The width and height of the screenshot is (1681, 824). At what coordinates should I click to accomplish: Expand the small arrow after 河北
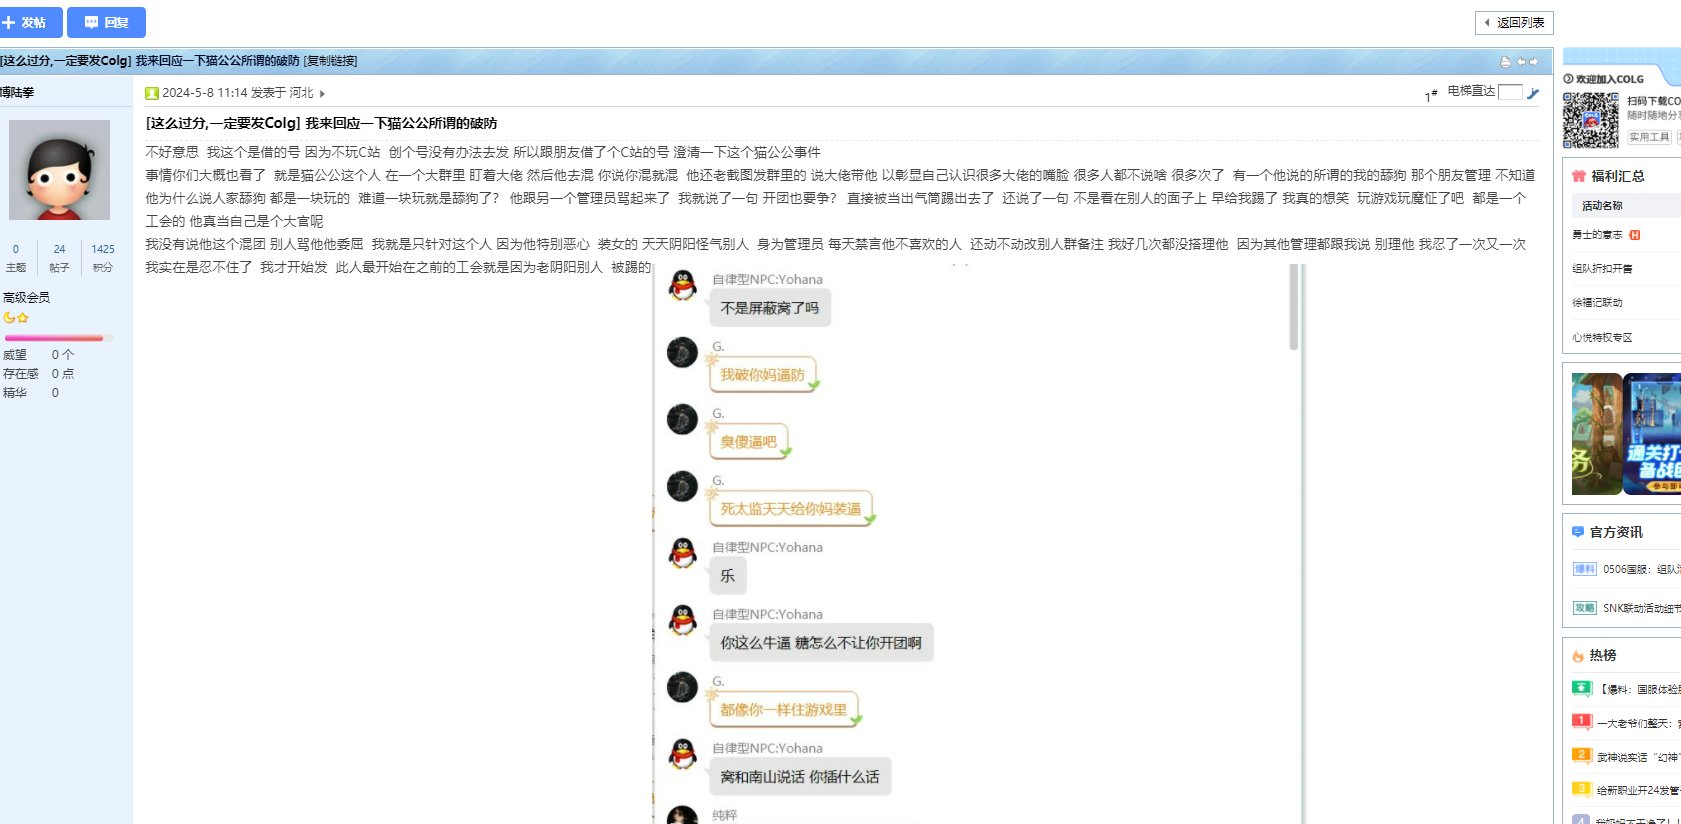[322, 94]
